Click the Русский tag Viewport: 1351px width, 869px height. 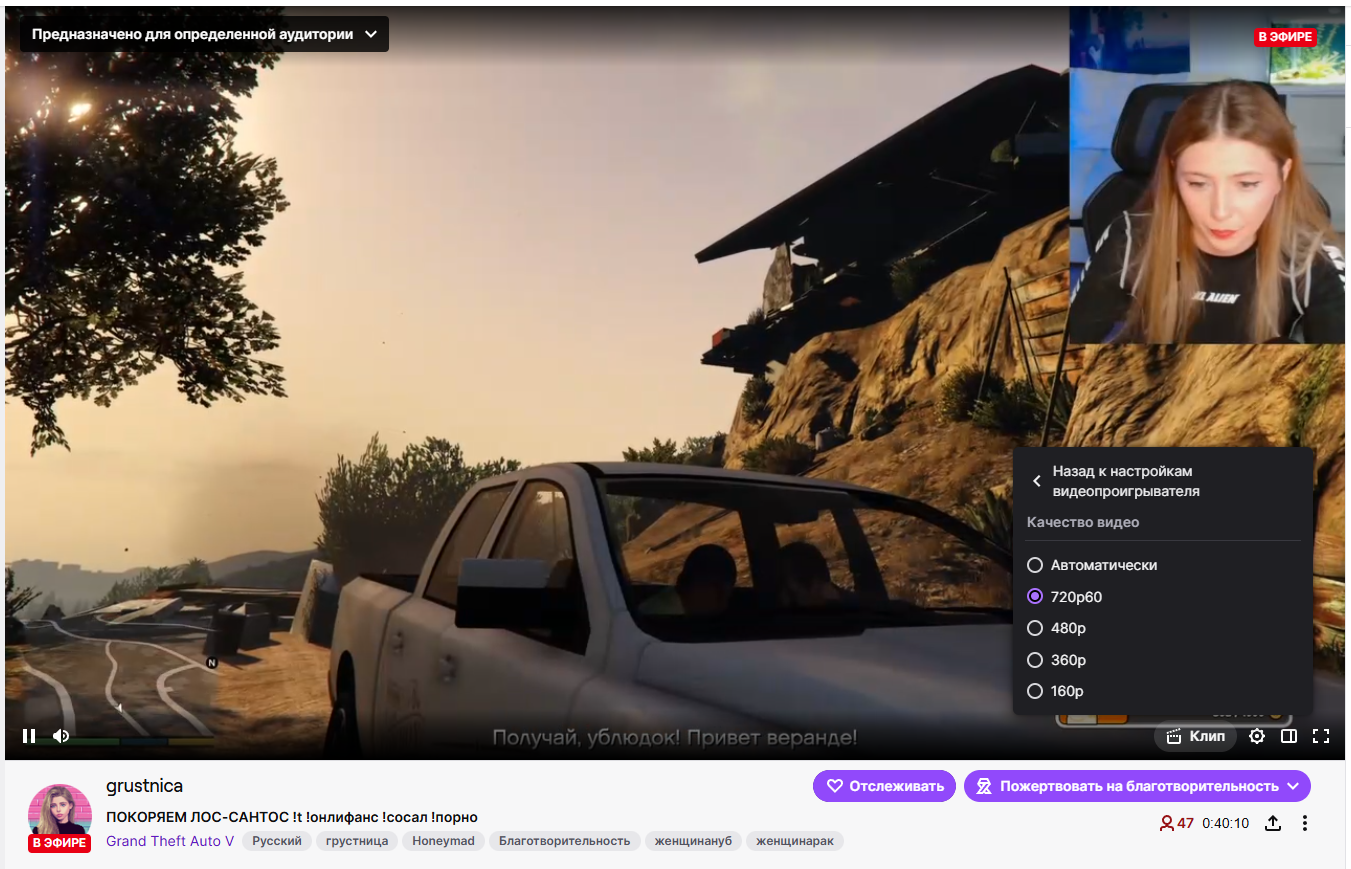[277, 841]
